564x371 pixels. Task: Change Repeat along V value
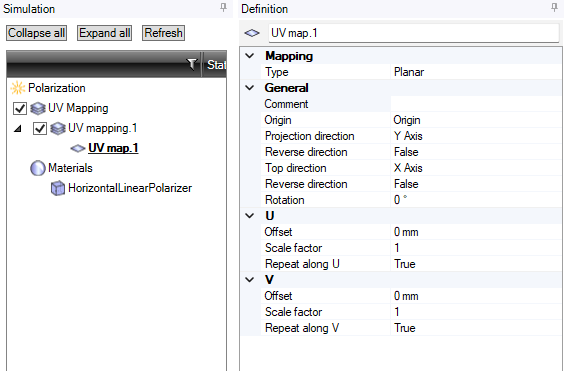476,328
